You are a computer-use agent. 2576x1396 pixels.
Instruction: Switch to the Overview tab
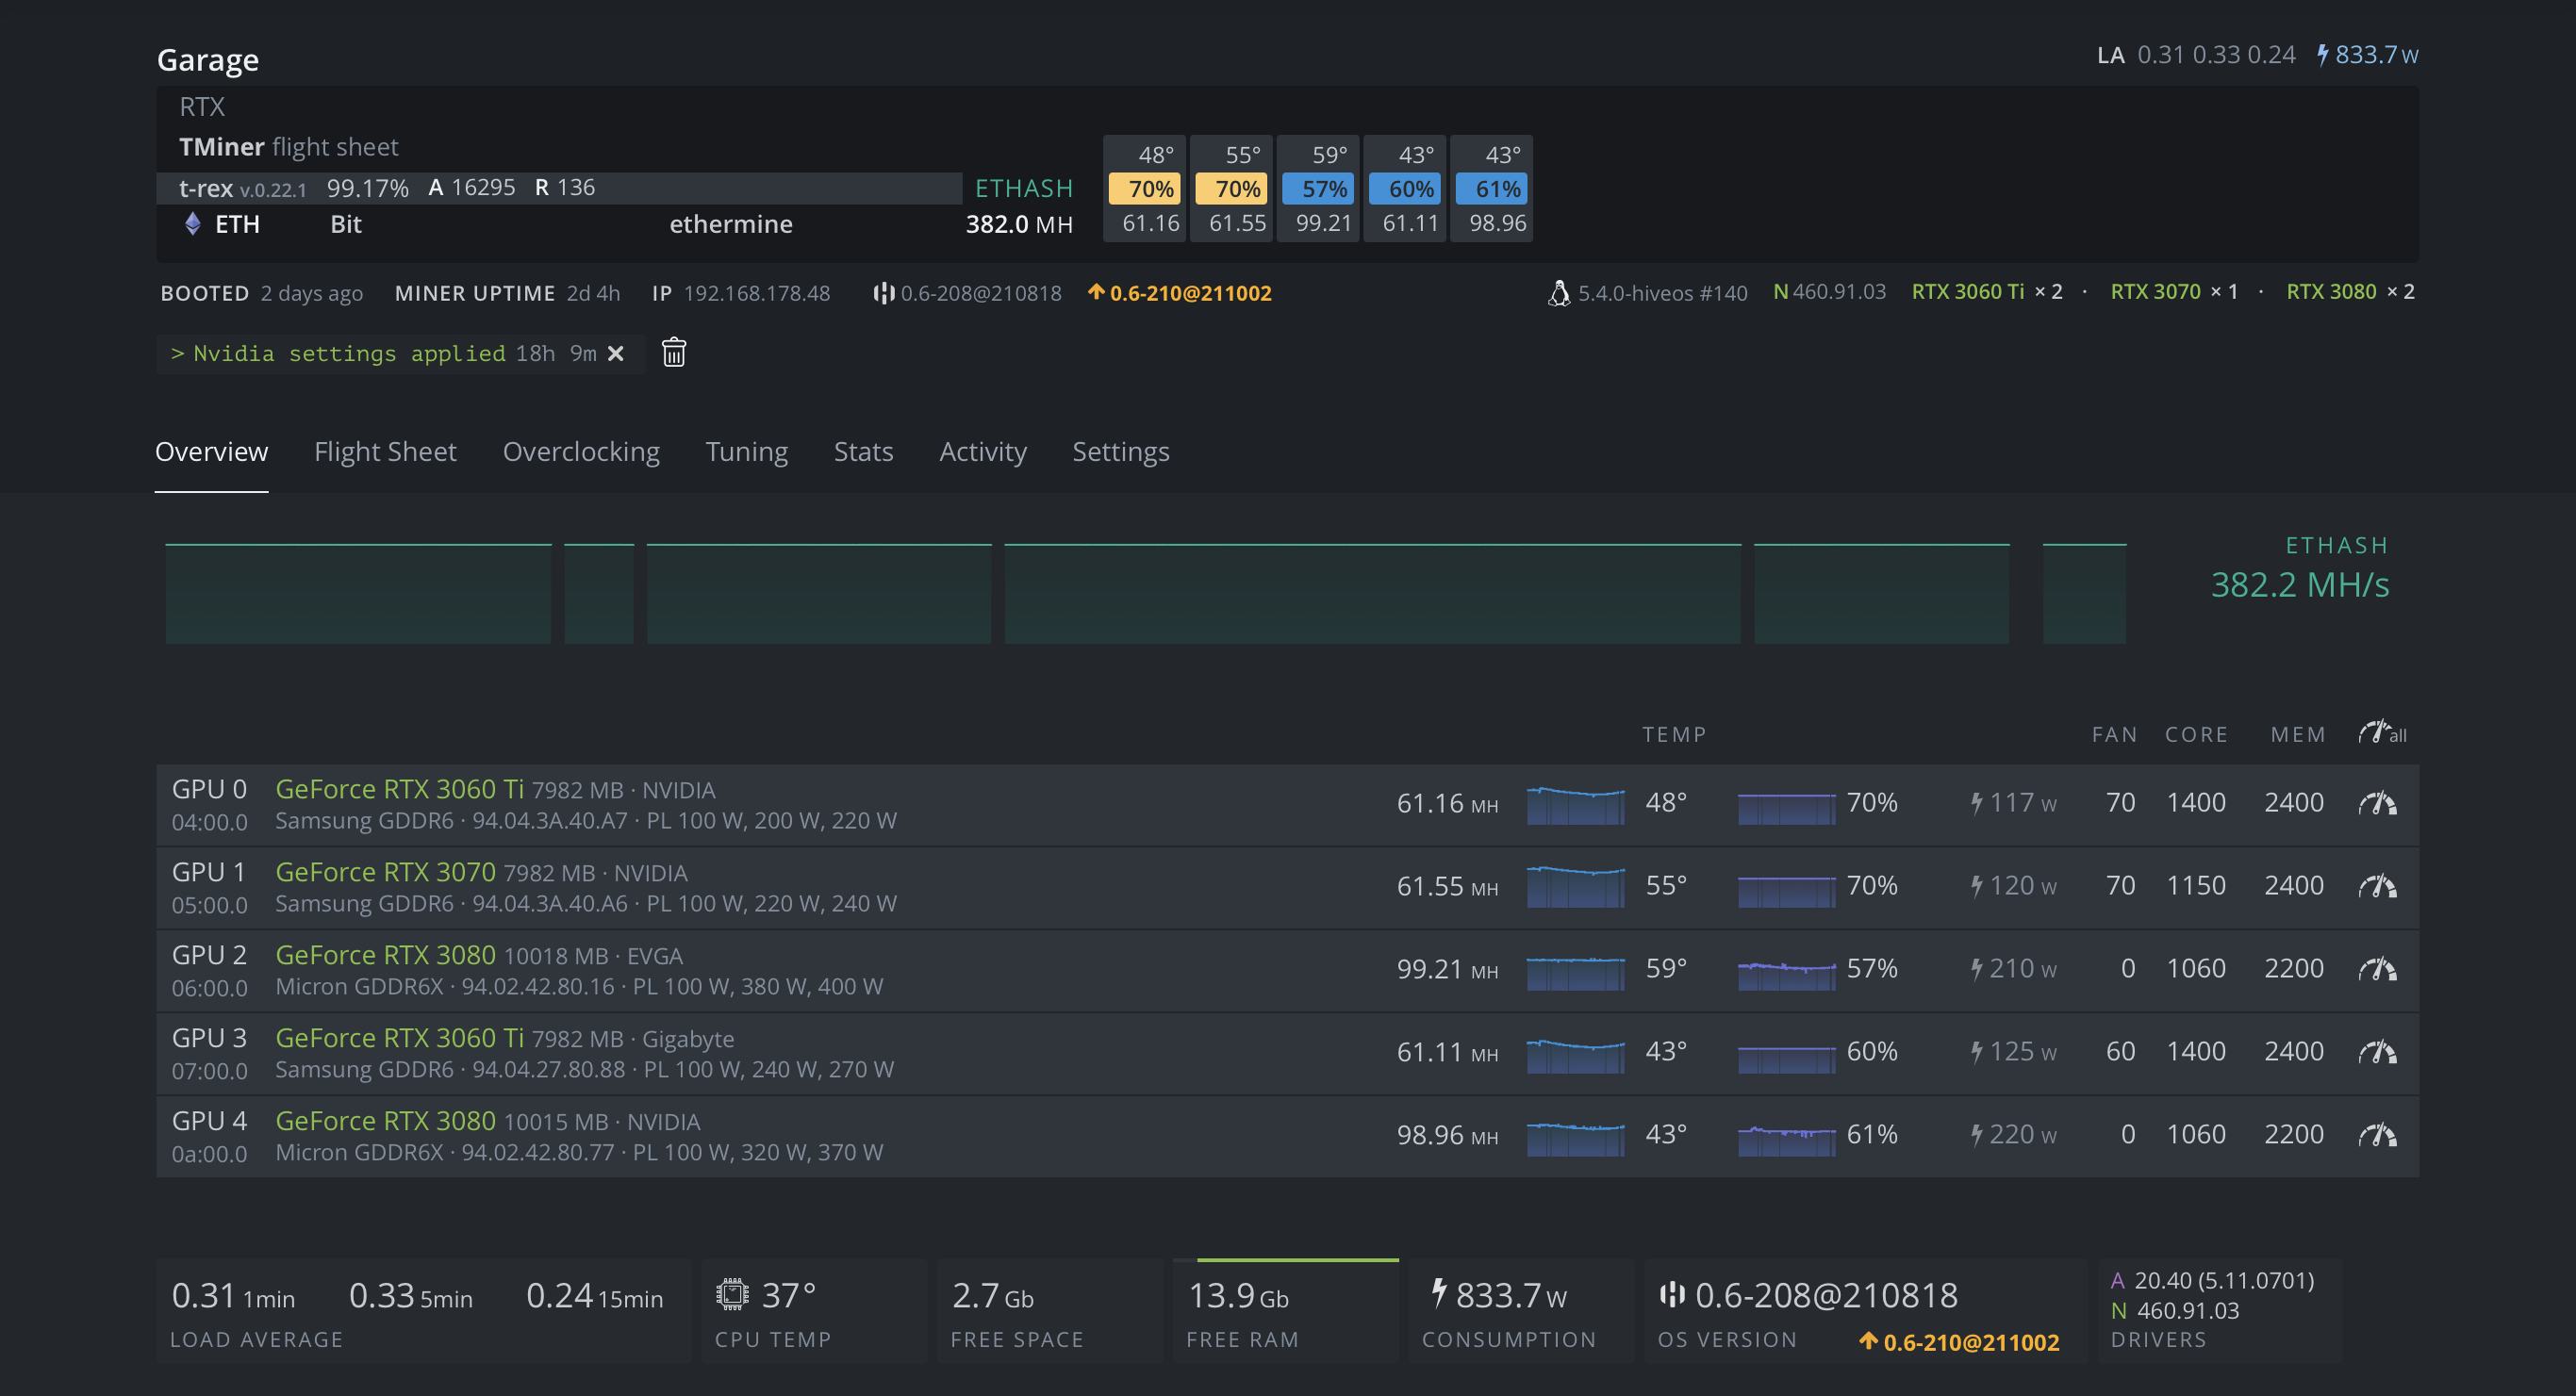tap(211, 452)
